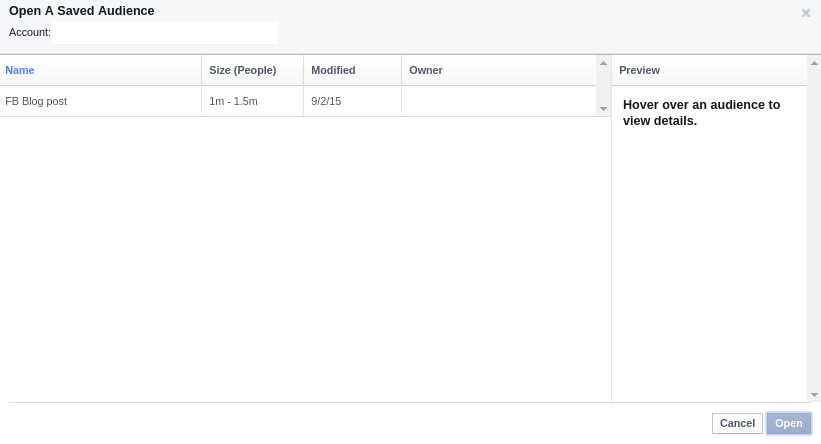Close the Open A Saved Audience dialog

[806, 13]
